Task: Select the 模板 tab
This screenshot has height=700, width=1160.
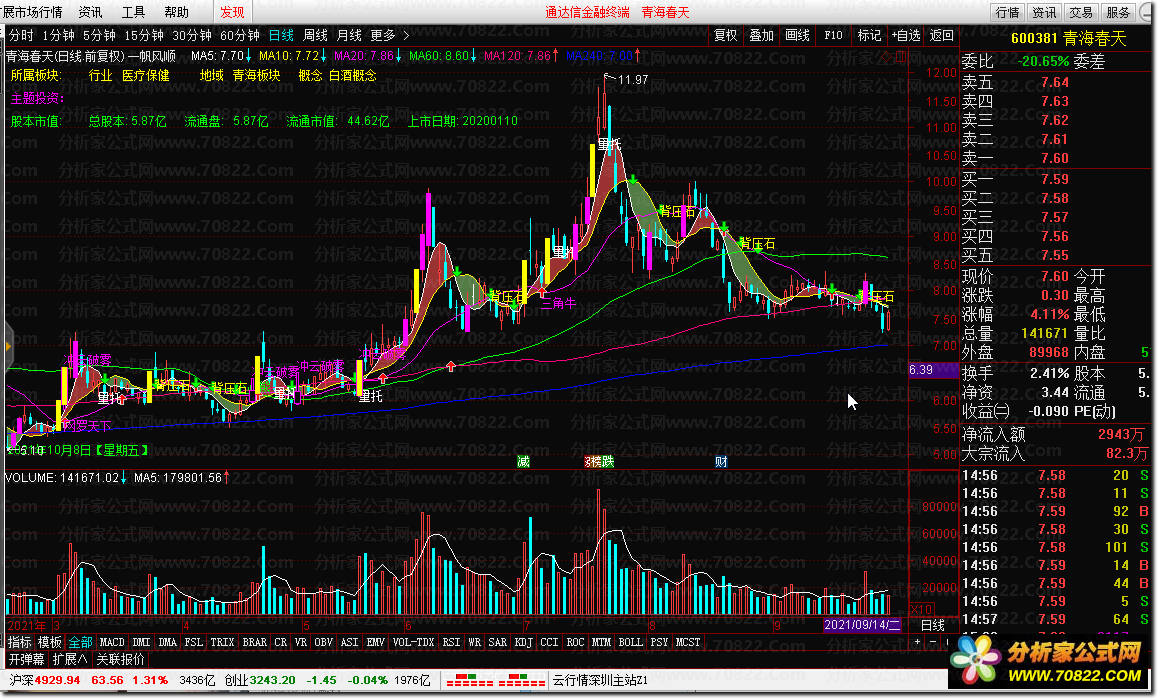Action: [50, 642]
